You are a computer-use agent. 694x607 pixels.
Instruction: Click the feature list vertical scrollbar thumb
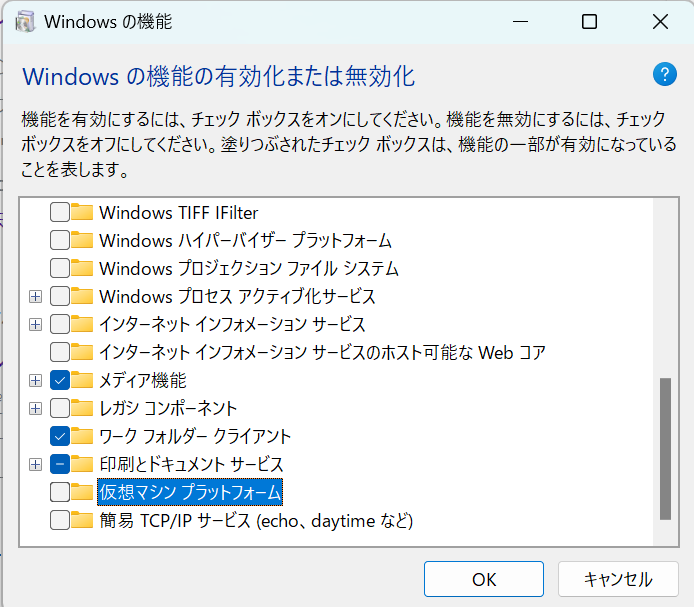coord(665,448)
